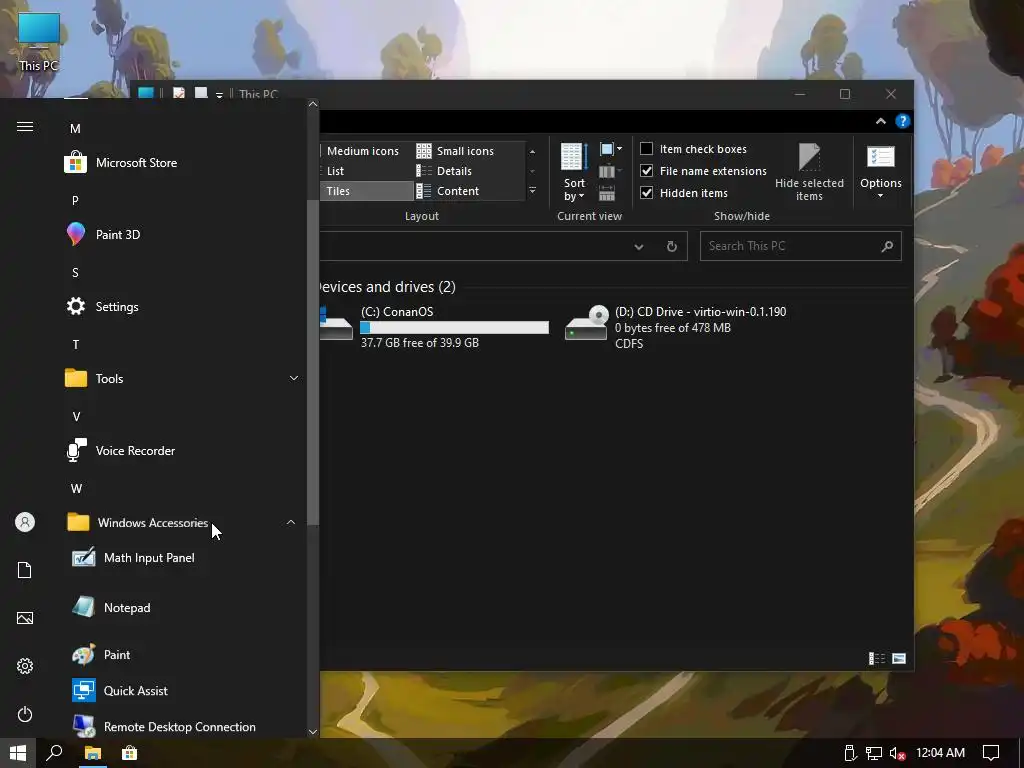1024x768 pixels.
Task: Click the letter W group header
Action: 76,488
